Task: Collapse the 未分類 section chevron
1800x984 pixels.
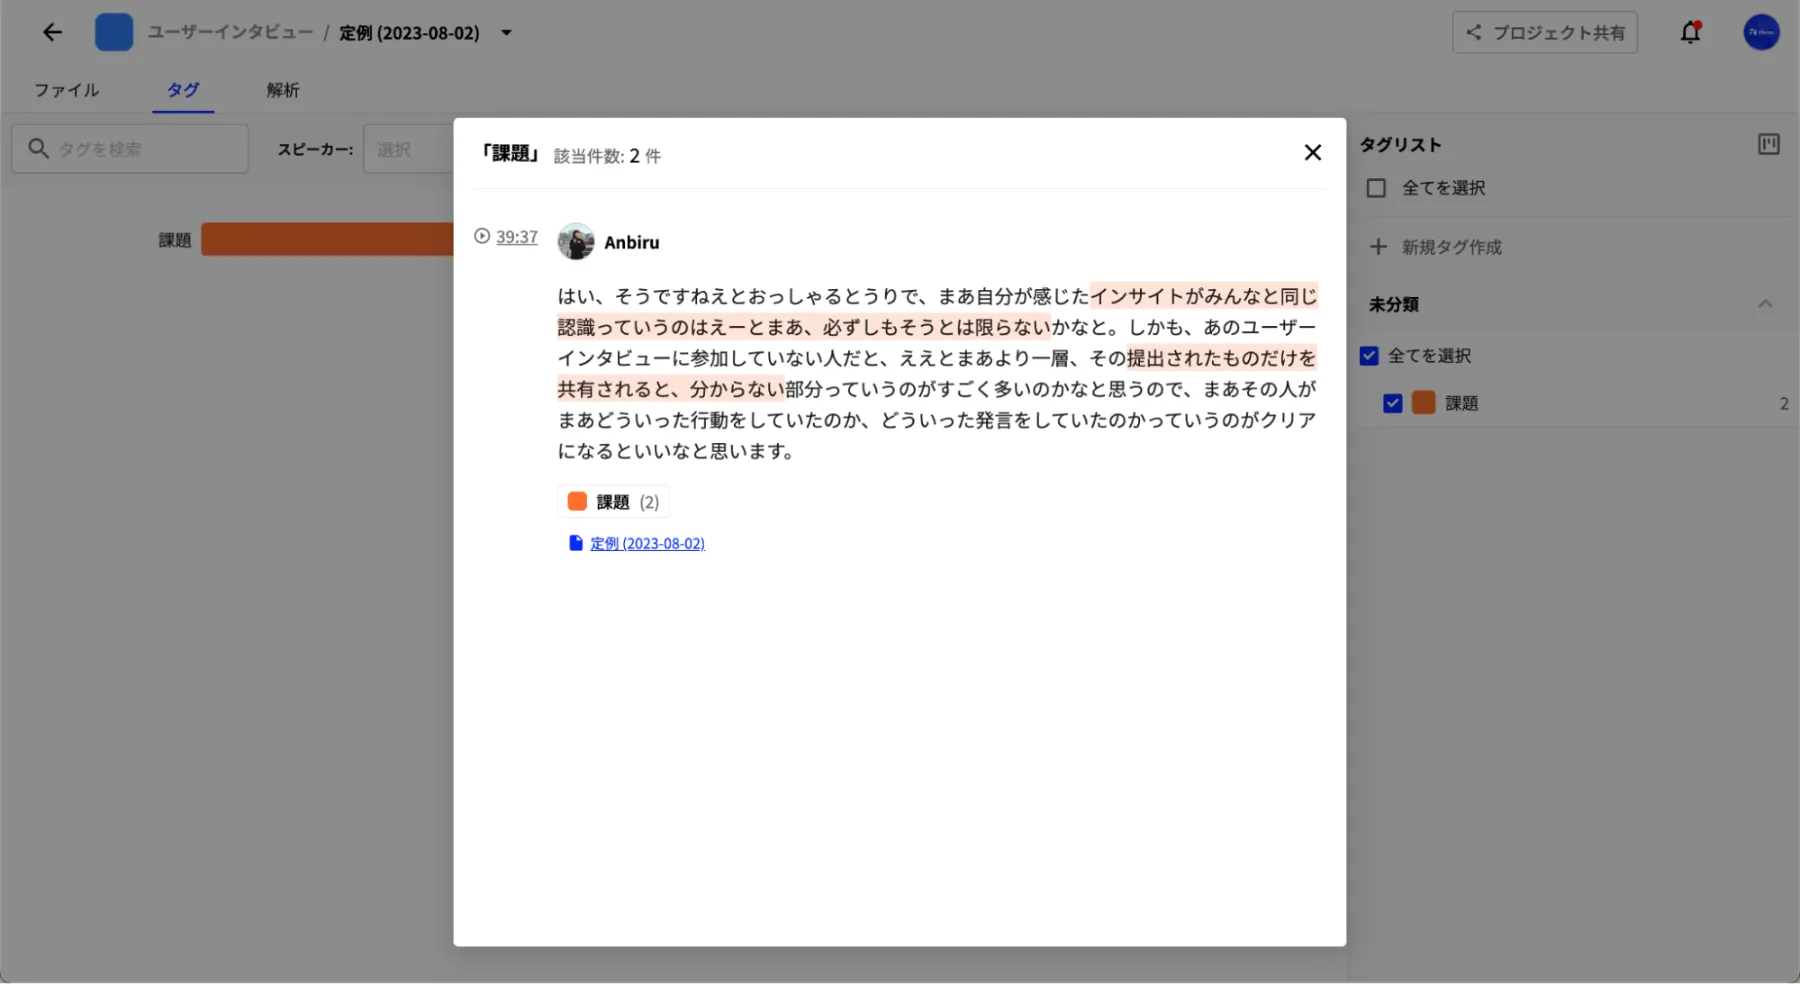Action: pyautogui.click(x=1765, y=304)
